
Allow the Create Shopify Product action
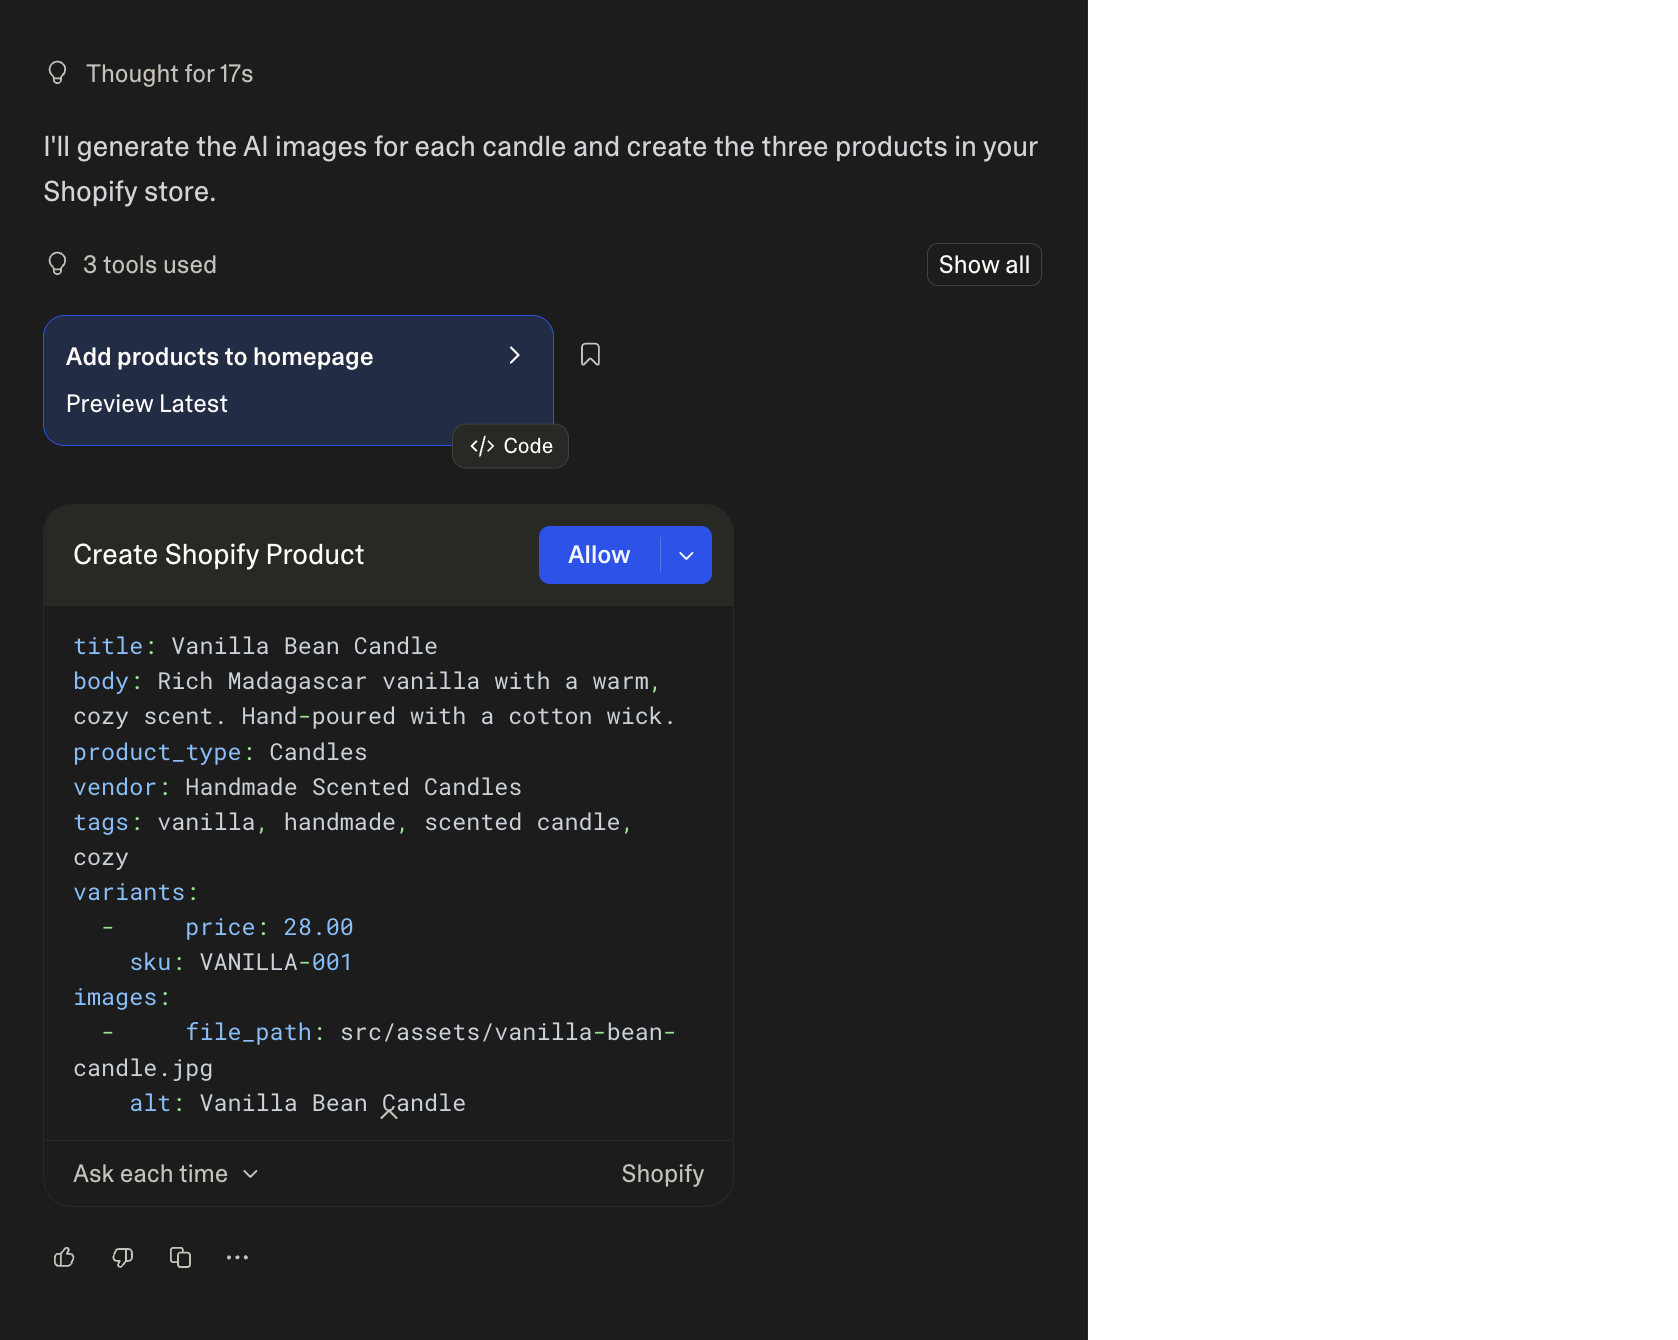[x=598, y=554]
